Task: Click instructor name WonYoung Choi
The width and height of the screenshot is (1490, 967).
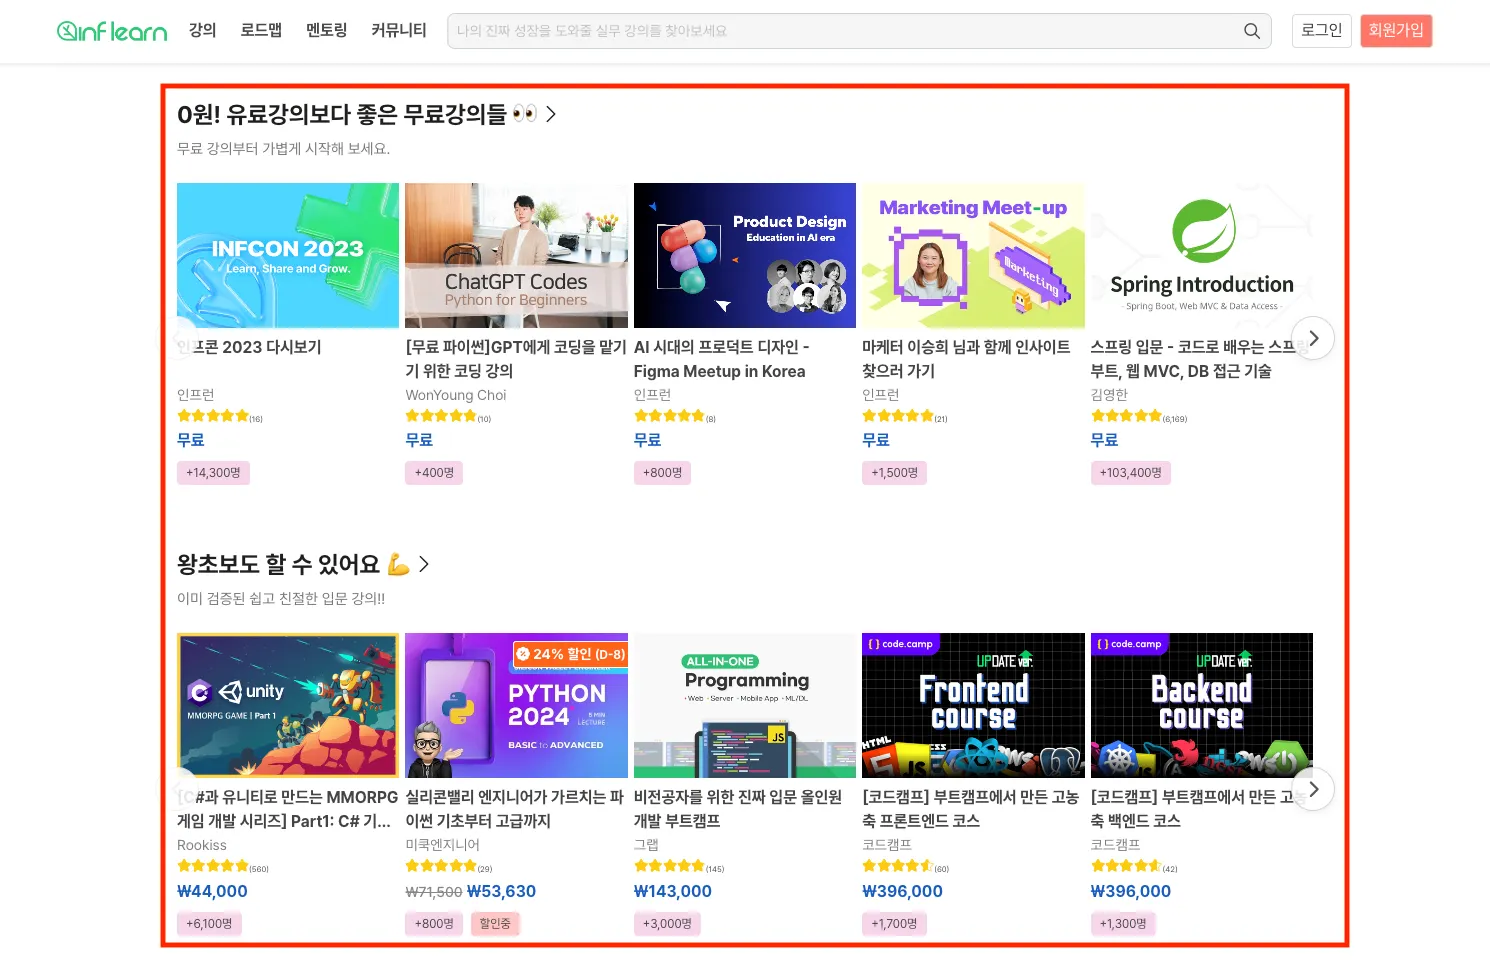Action: tap(456, 395)
